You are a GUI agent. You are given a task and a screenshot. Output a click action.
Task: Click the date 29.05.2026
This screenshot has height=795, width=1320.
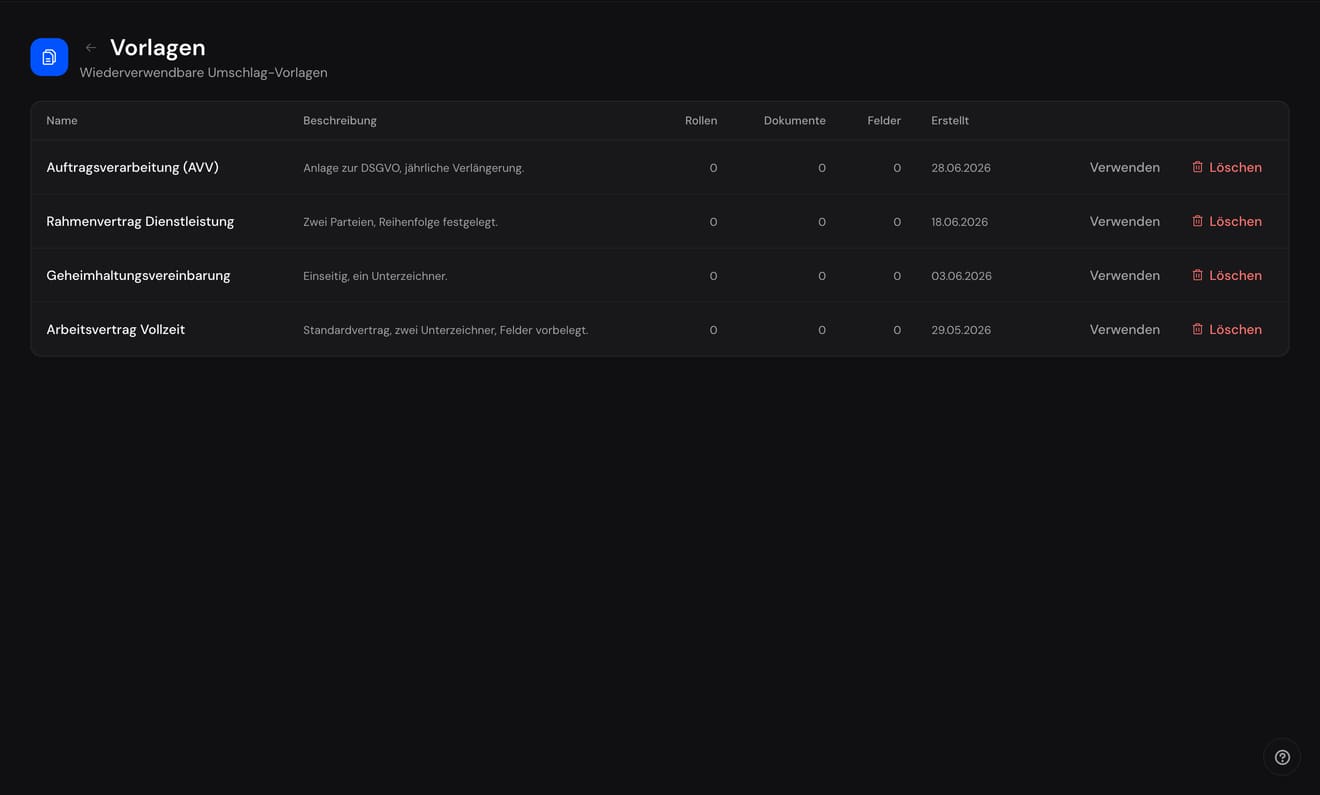961,330
